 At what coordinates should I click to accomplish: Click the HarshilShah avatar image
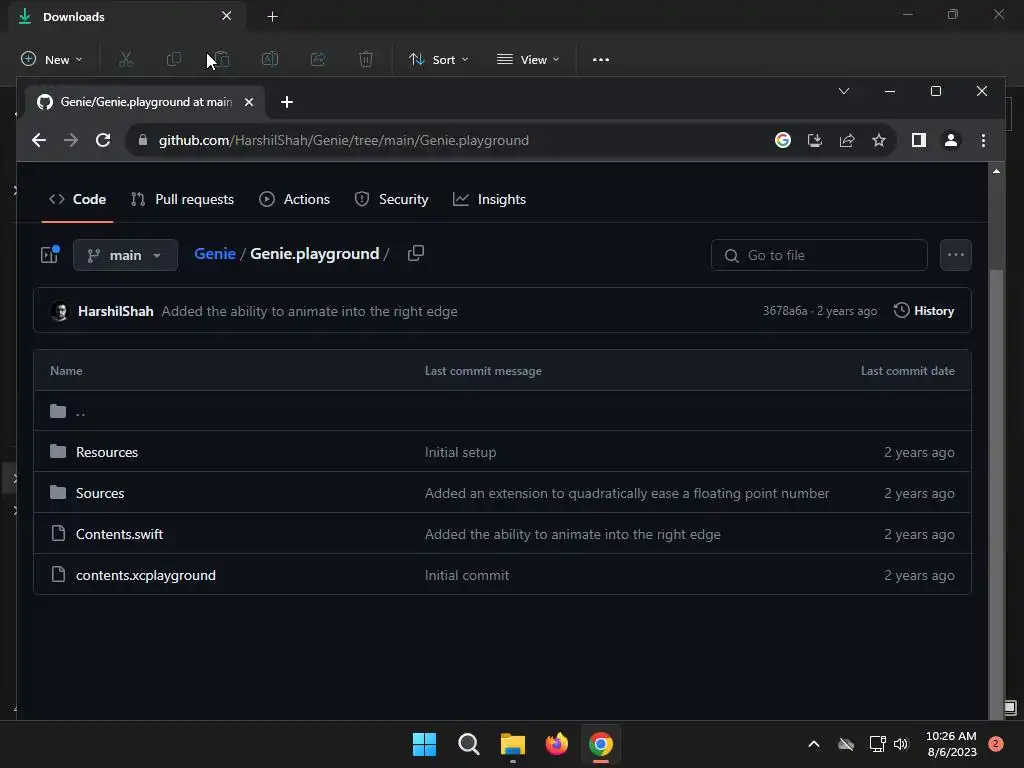tap(59, 311)
